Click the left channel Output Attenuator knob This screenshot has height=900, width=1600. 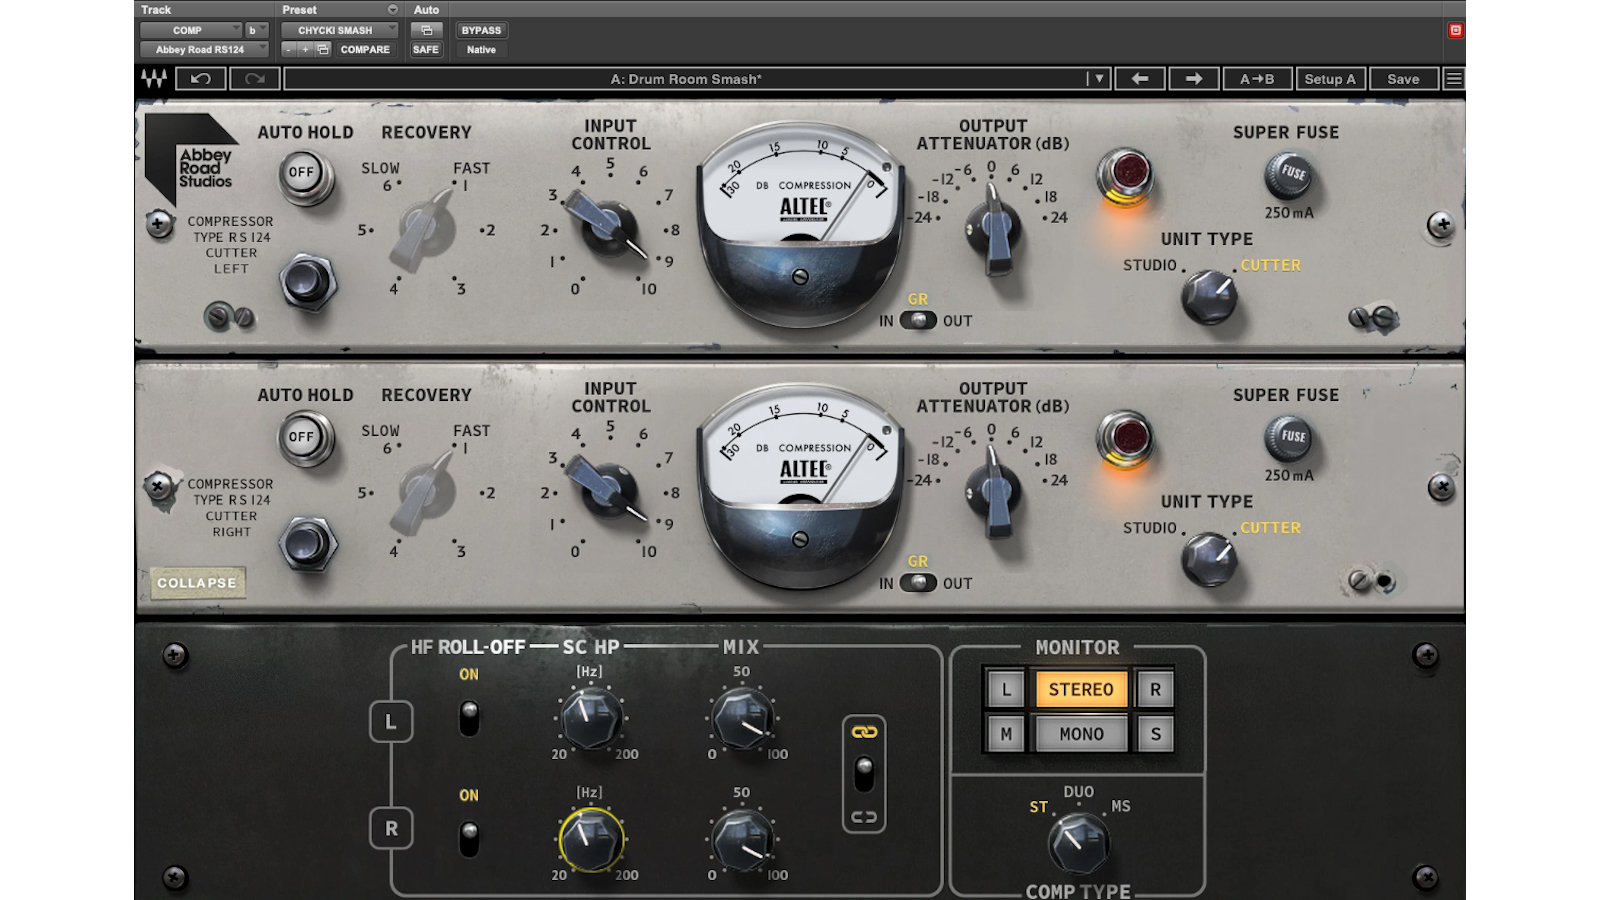click(x=994, y=228)
